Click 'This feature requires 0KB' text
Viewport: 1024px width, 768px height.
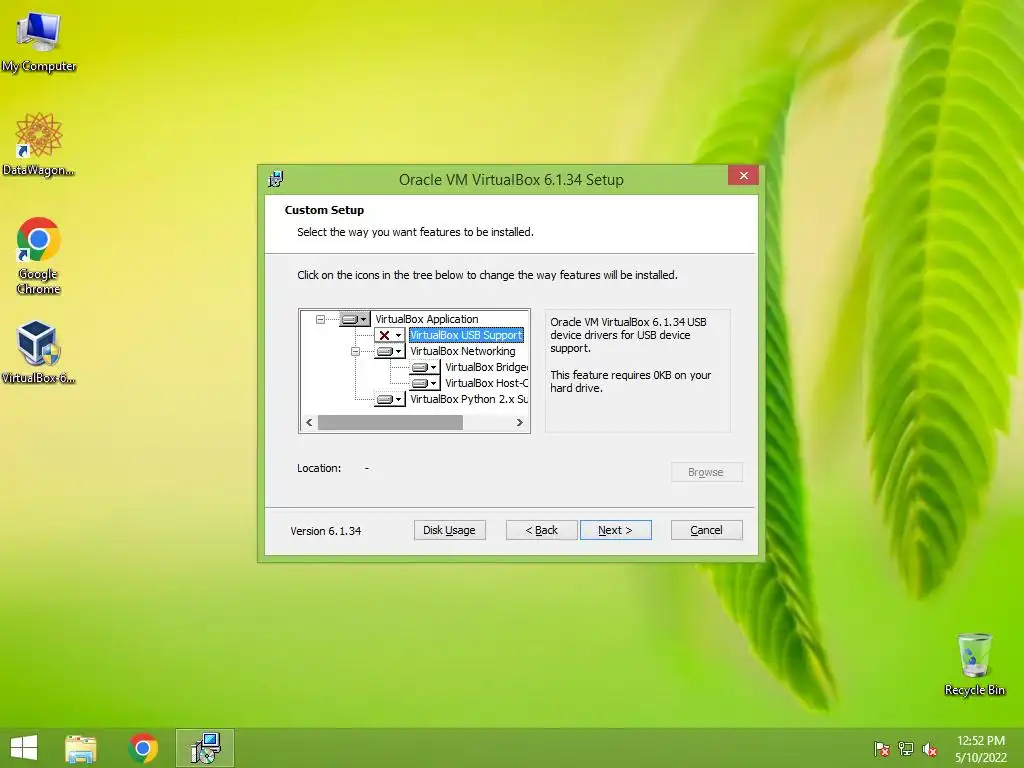(x=631, y=381)
